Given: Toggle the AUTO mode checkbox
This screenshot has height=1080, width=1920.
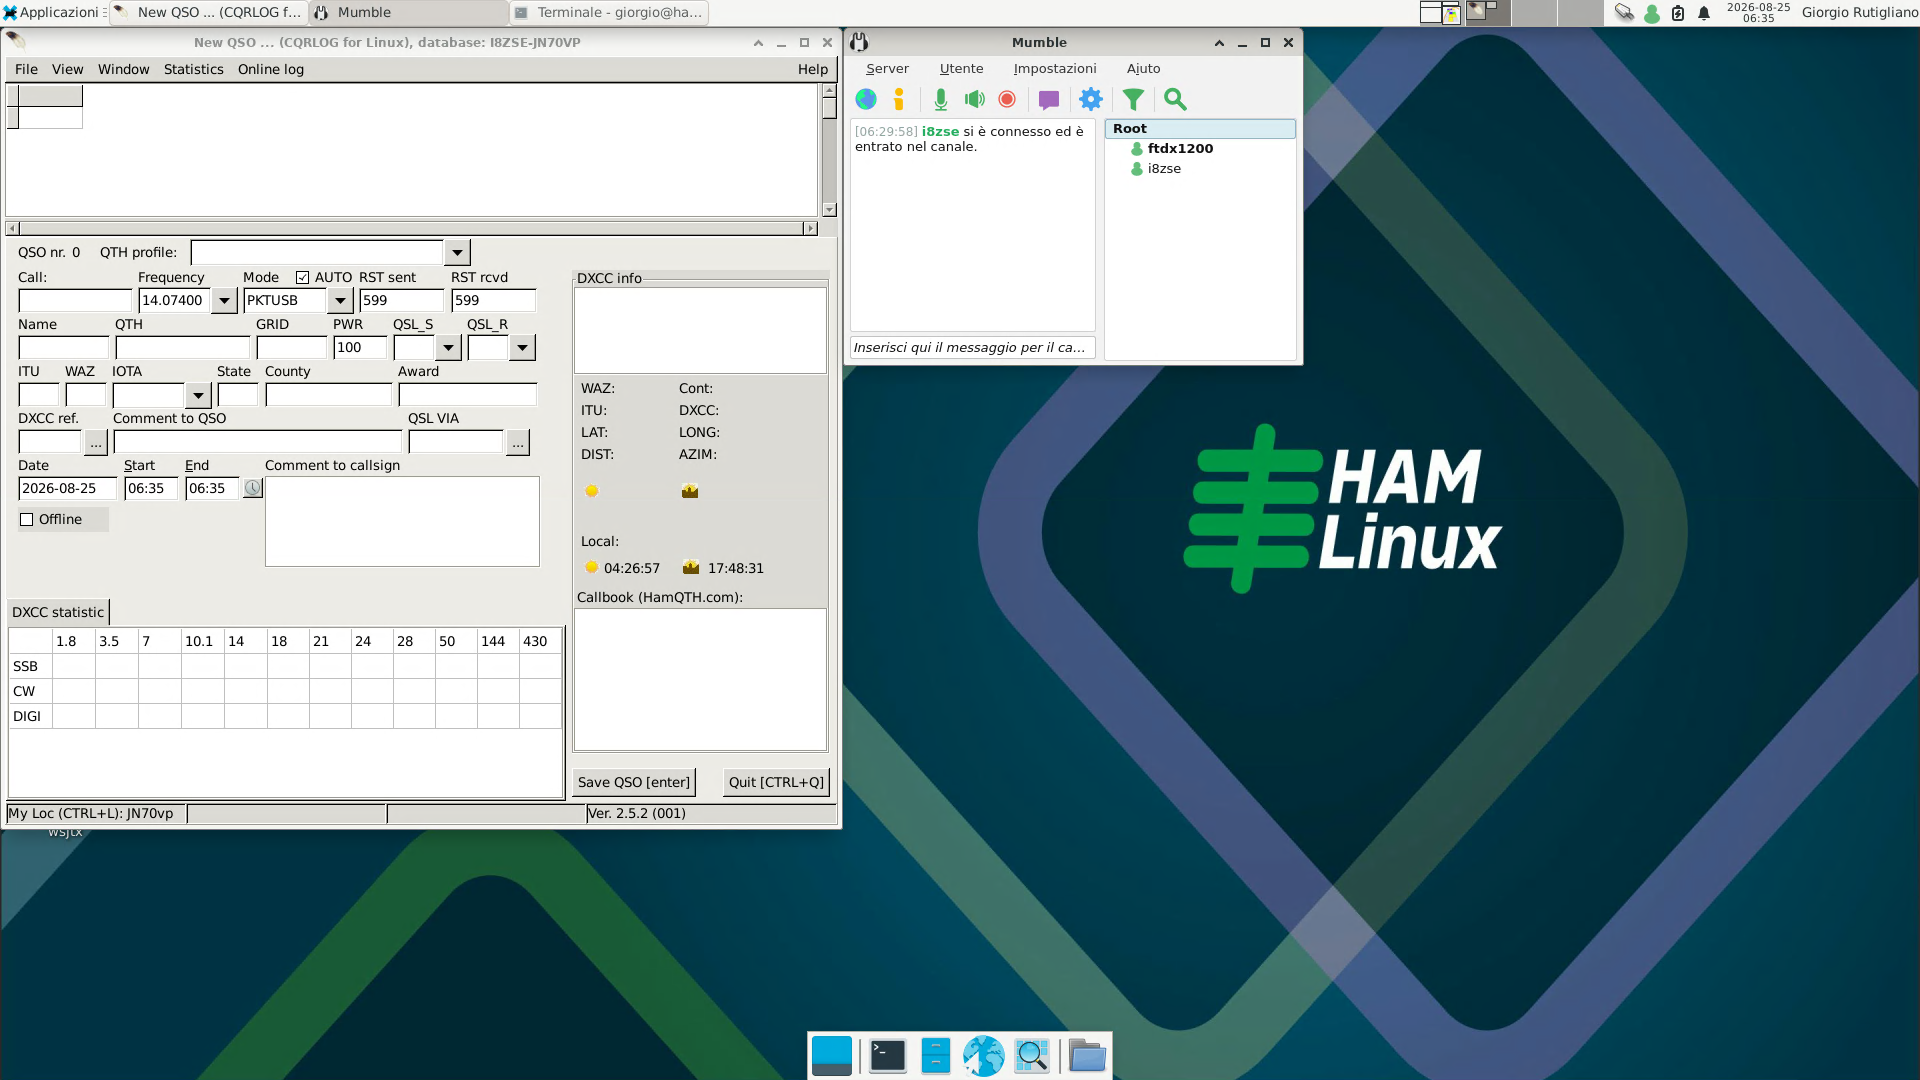Looking at the screenshot, I should coord(302,277).
